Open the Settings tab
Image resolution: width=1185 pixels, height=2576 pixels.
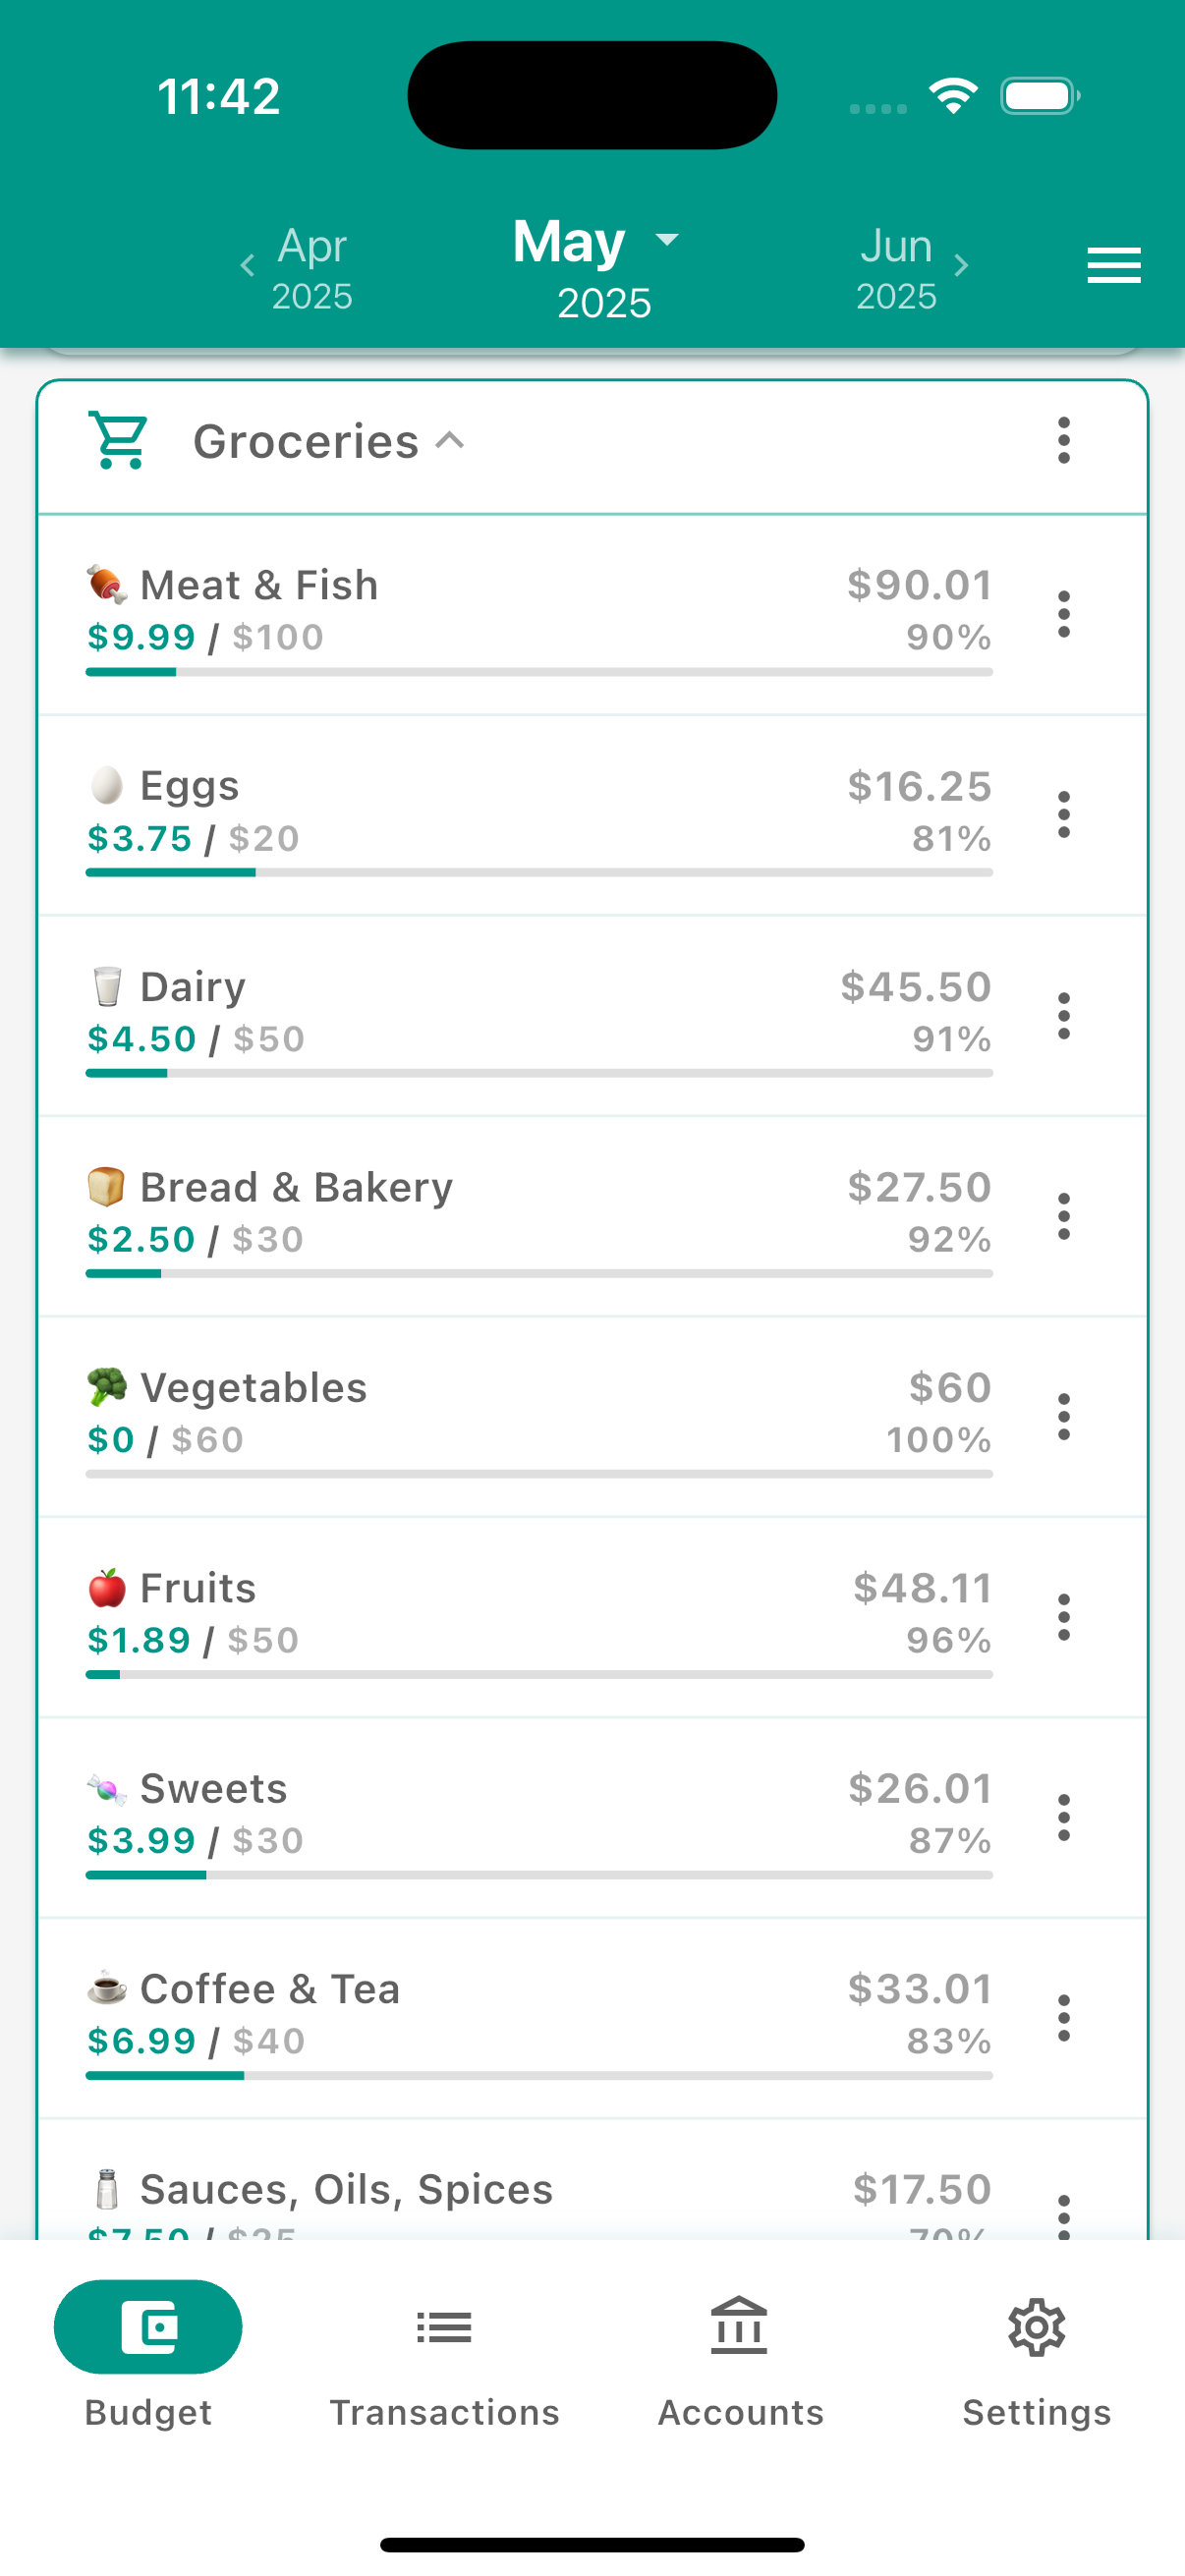point(1036,2356)
